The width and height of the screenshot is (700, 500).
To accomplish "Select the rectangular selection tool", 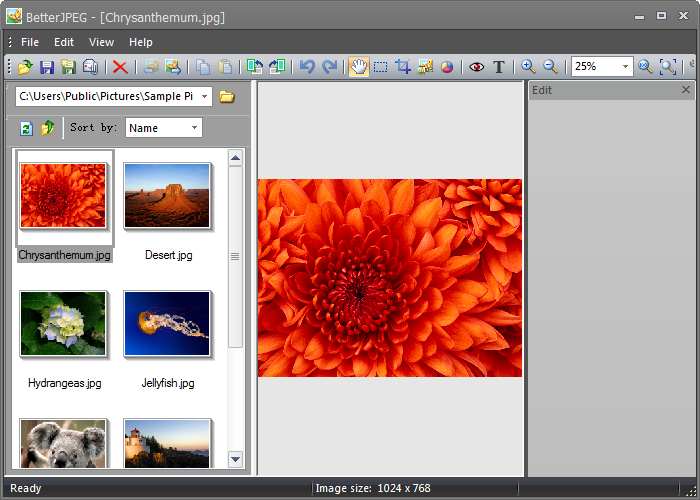I will pyautogui.click(x=380, y=67).
